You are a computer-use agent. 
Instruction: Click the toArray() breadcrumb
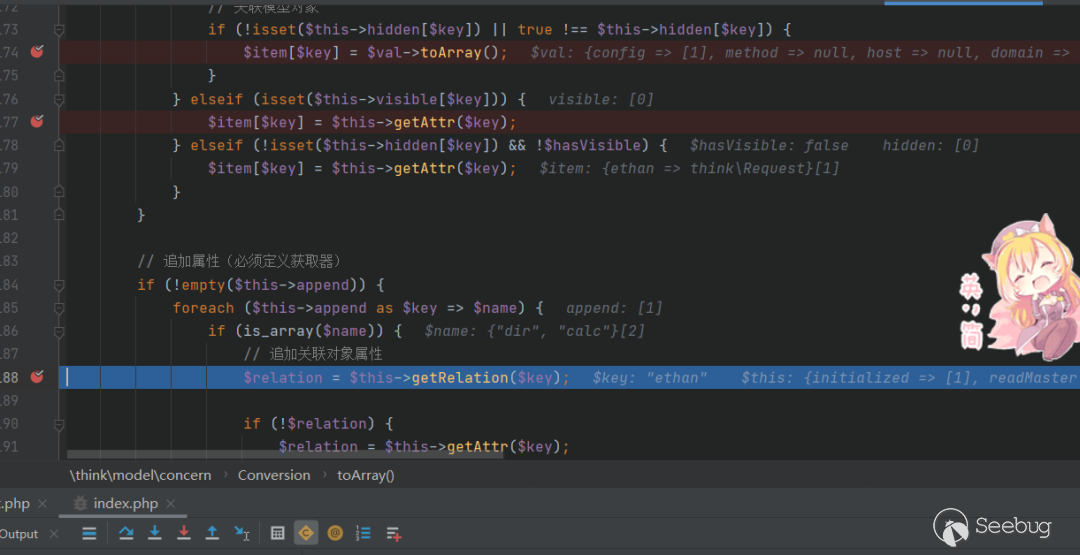pos(365,475)
